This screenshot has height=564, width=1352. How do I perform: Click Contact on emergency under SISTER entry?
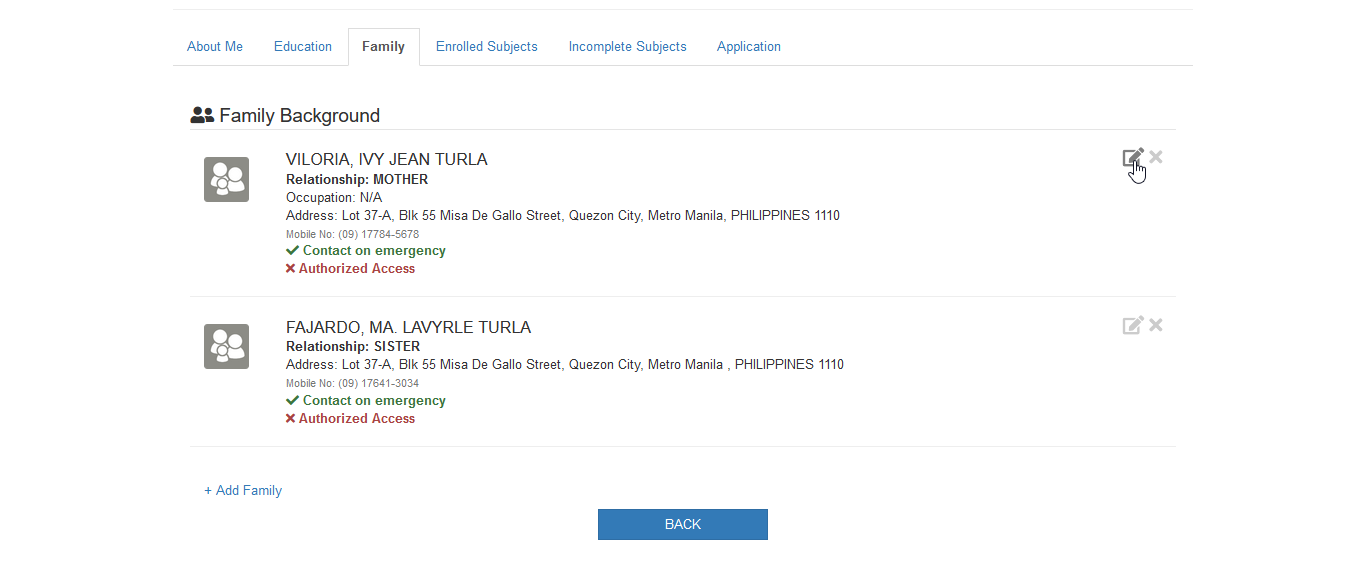366,401
